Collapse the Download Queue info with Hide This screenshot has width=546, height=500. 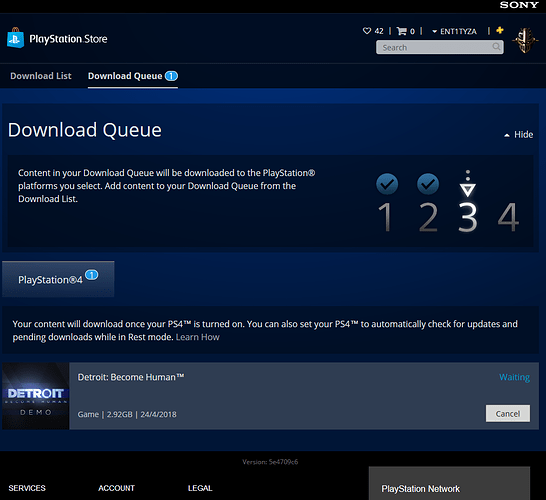[519, 135]
